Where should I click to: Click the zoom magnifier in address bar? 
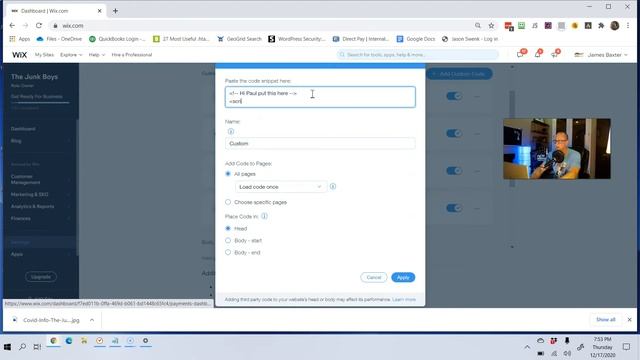tap(478, 26)
